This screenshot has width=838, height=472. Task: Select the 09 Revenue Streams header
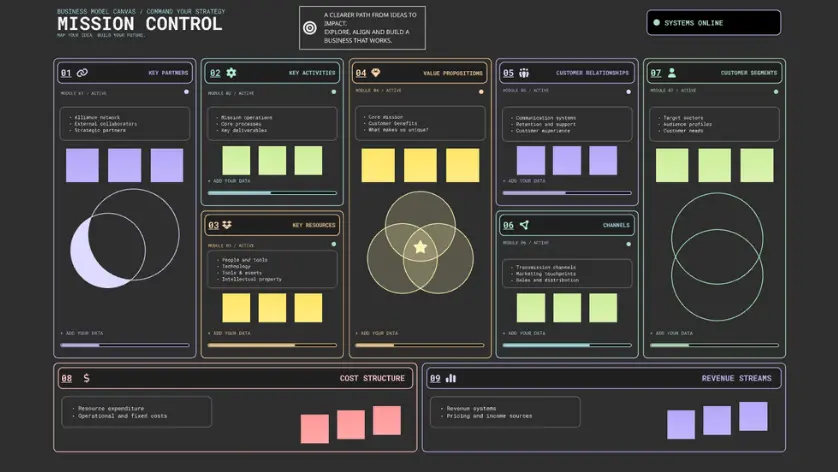coord(603,378)
